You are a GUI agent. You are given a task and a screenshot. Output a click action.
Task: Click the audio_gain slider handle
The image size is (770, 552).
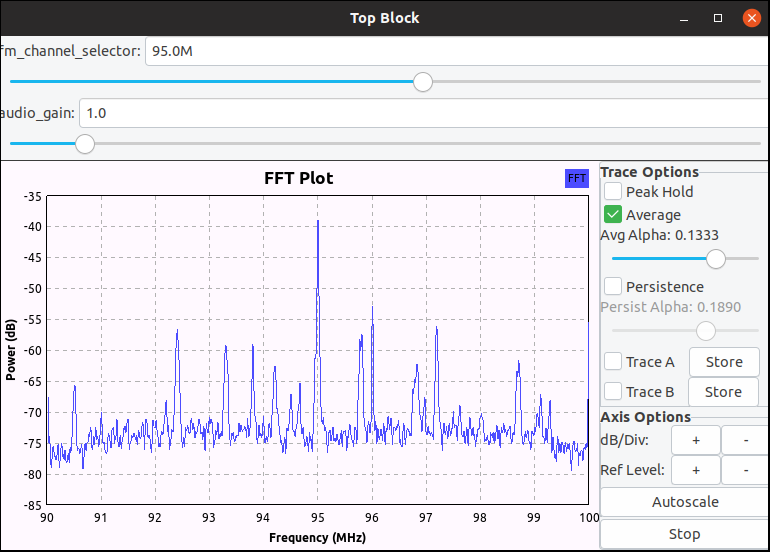85,144
